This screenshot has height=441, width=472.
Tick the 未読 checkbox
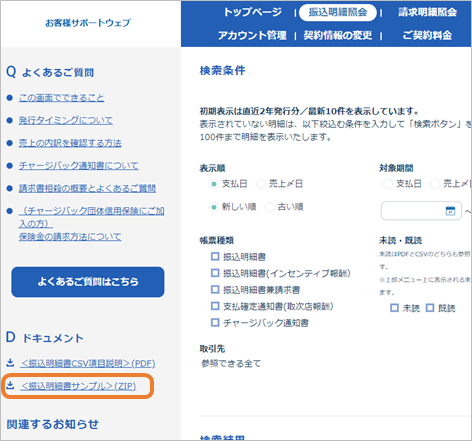[x=394, y=308]
